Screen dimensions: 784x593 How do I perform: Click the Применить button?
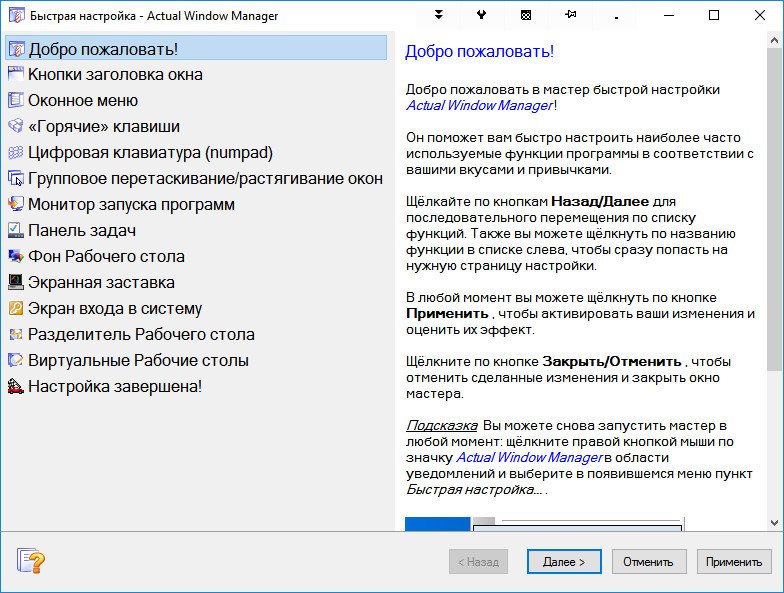734,562
